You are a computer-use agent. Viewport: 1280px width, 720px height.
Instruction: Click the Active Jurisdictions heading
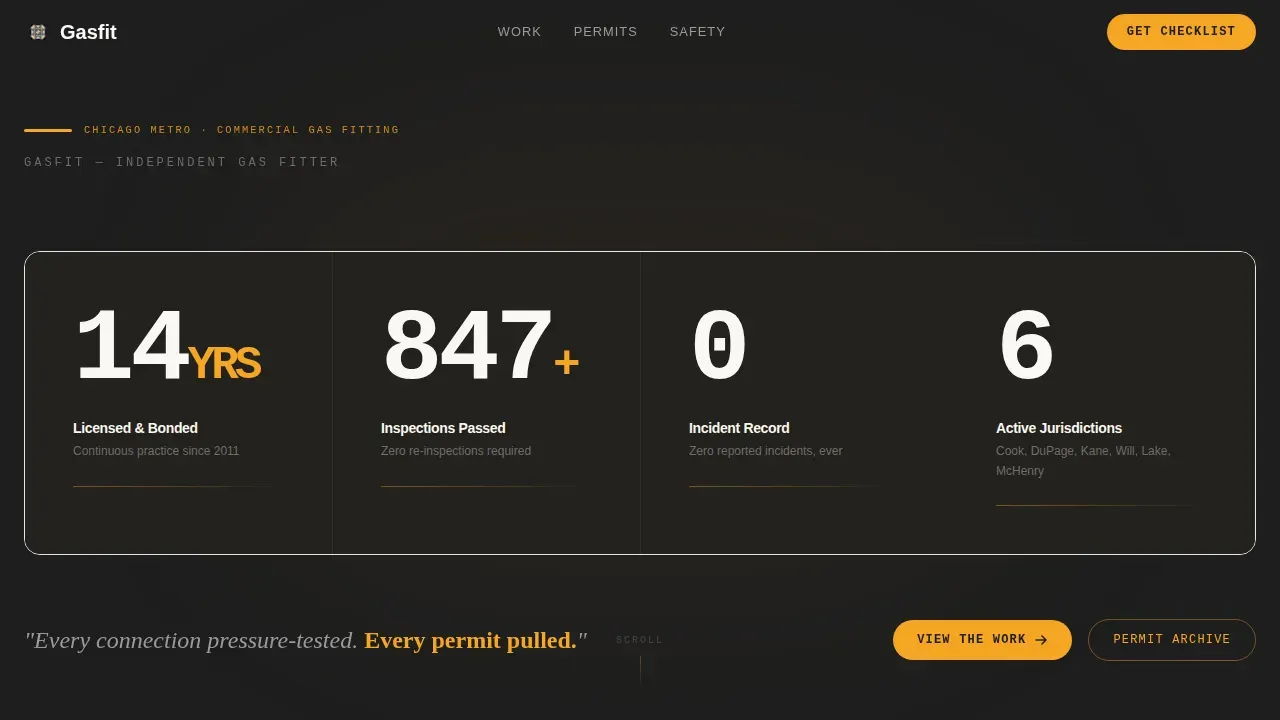click(x=1059, y=428)
